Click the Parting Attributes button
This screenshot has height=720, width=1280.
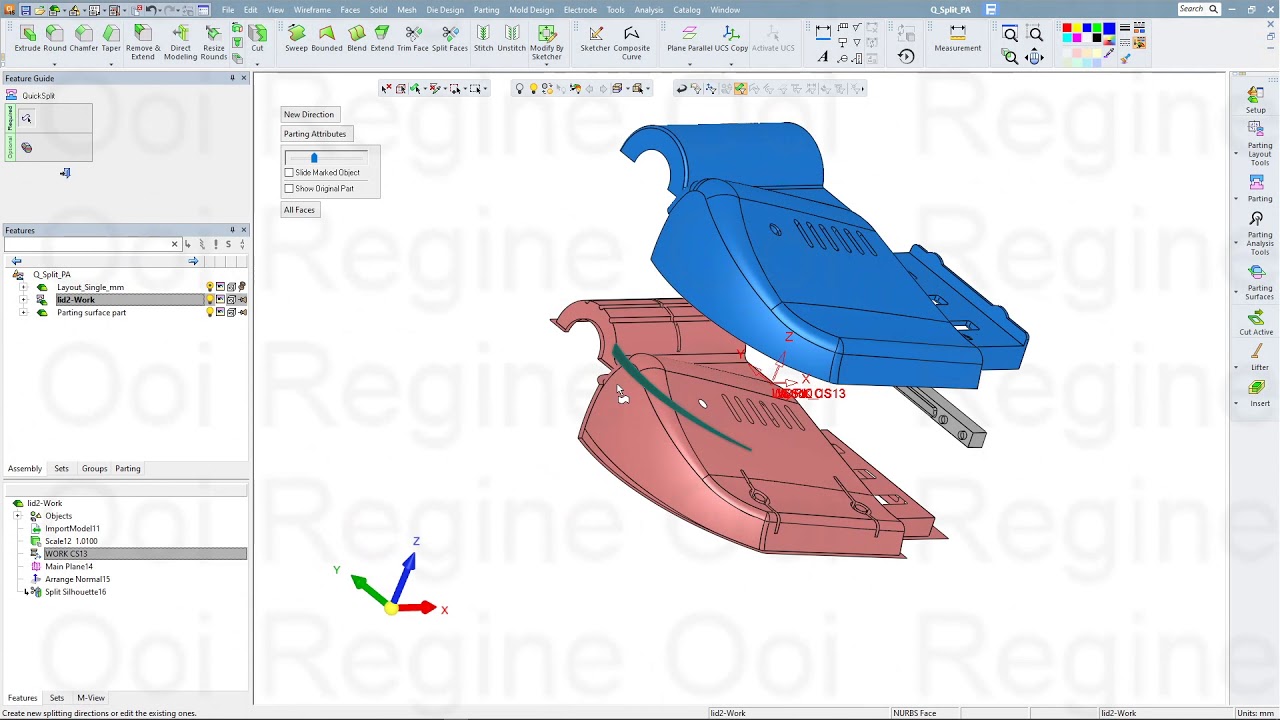(315, 134)
